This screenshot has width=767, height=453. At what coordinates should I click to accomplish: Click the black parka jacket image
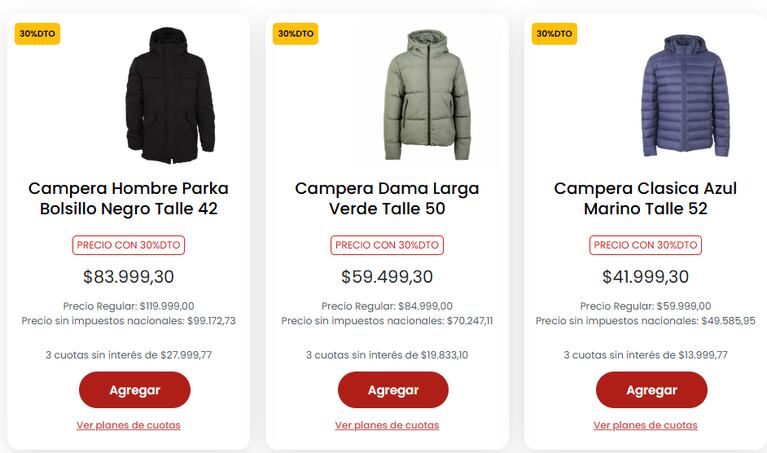pyautogui.click(x=170, y=96)
